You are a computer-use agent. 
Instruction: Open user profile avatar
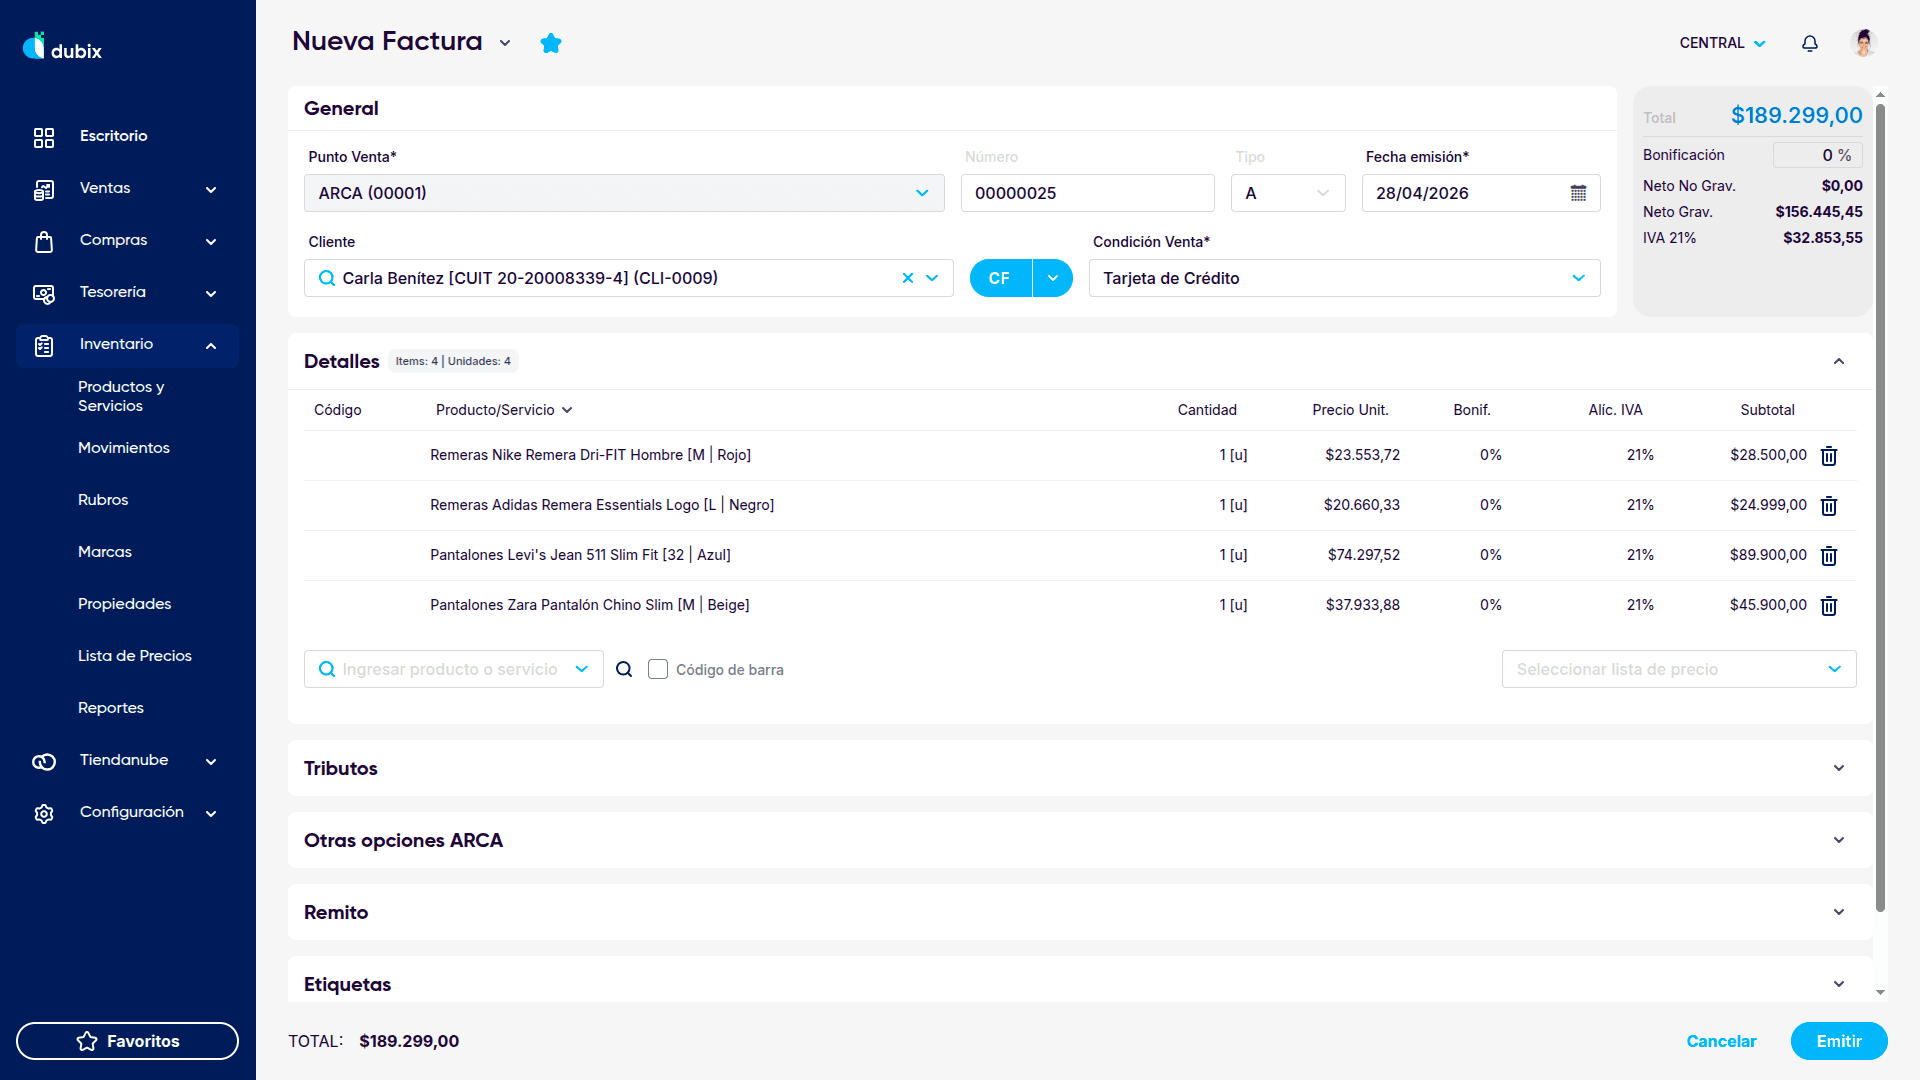[x=1864, y=43]
